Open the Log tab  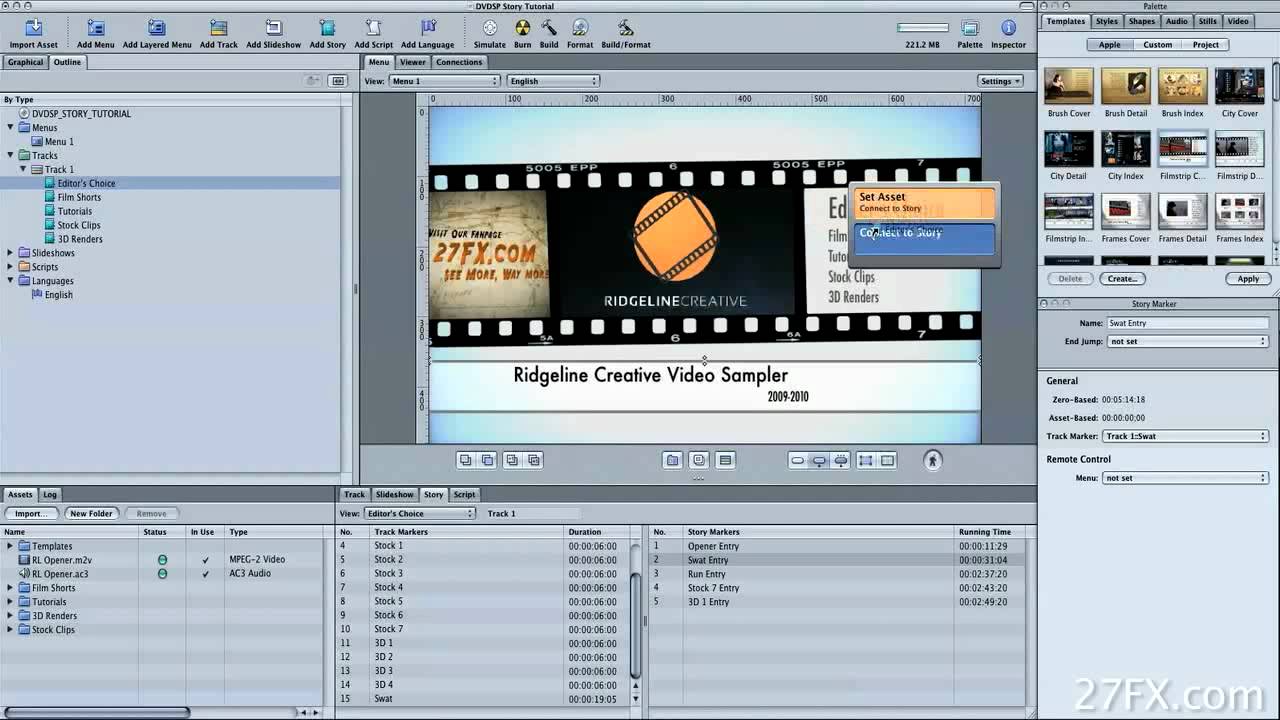49,494
